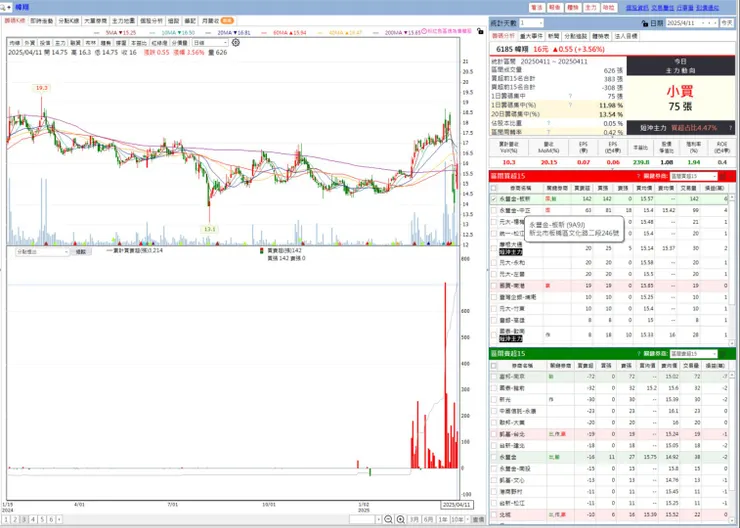Toggle select-all checkbox in buyers table header
Image resolution: width=740 pixels, height=528 pixels.
pyautogui.click(x=494, y=188)
